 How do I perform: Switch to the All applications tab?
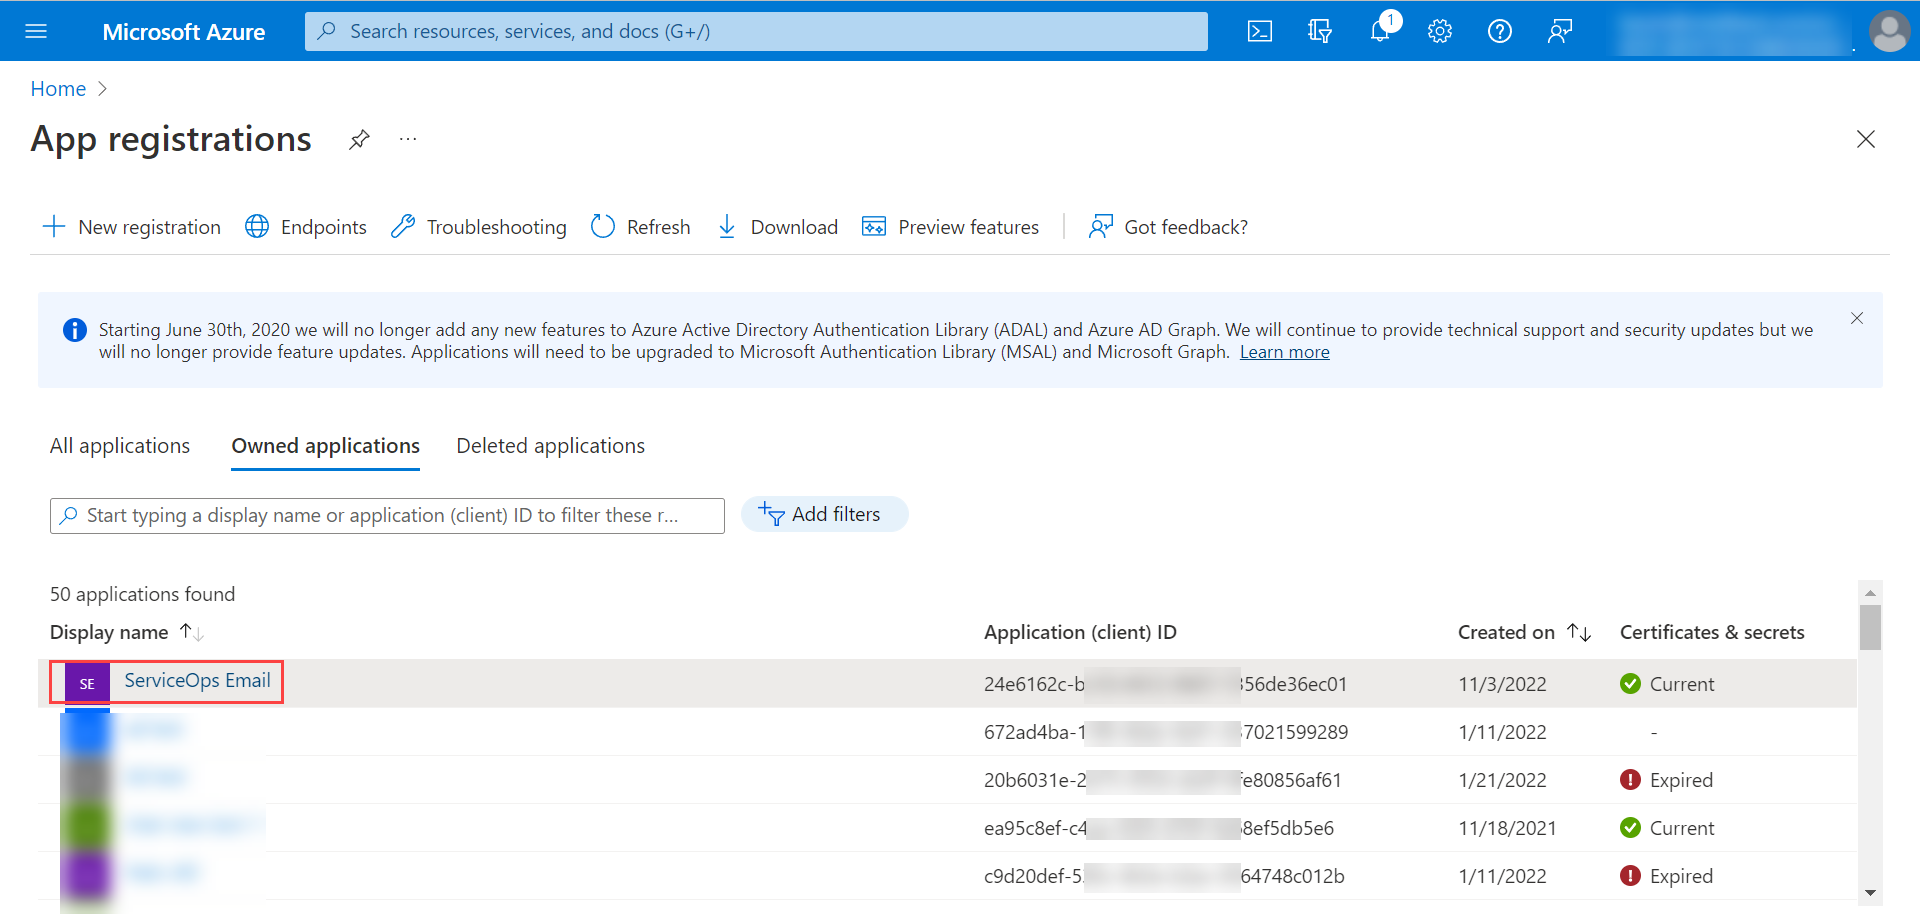(120, 446)
